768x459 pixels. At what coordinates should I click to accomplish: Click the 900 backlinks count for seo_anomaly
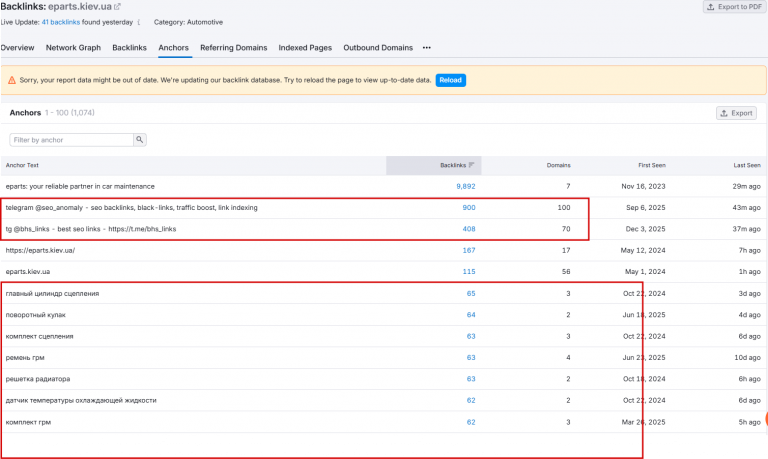tap(469, 208)
